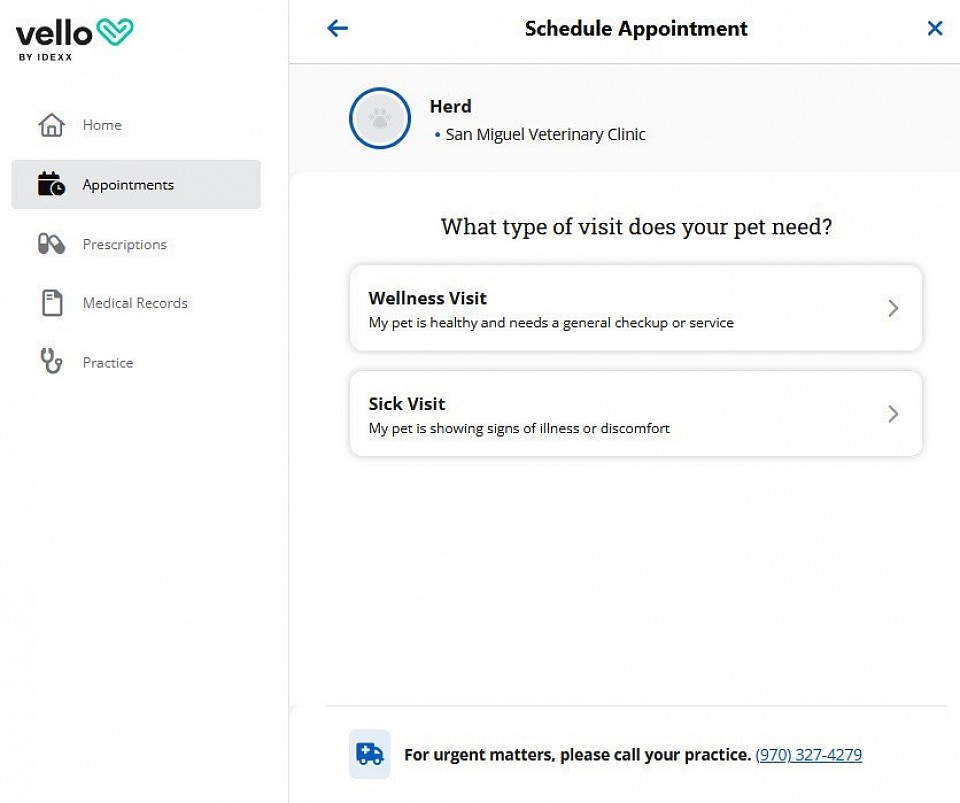Viewport: 960px width, 803px height.
Task: Click the Appointments calendar icon
Action: [x=51, y=184]
